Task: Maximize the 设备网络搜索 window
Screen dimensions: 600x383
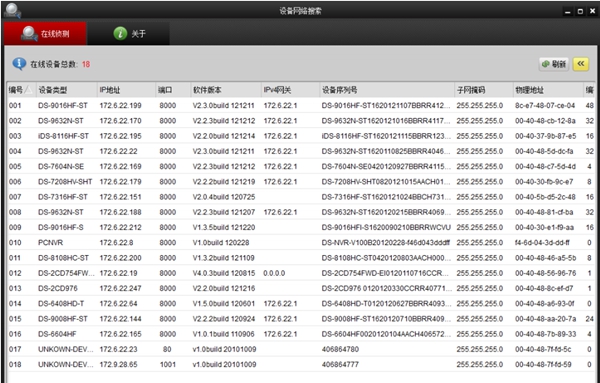Action: 580,11
